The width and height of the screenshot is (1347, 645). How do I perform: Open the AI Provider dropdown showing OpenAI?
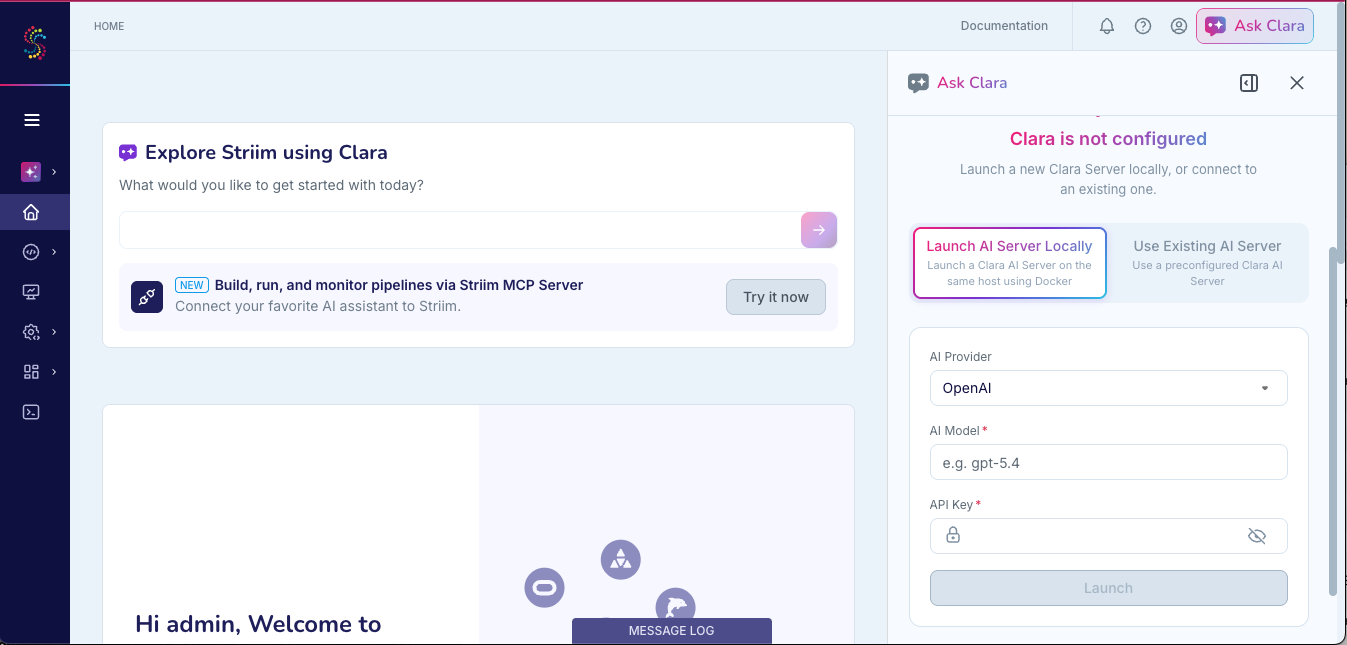point(1108,388)
